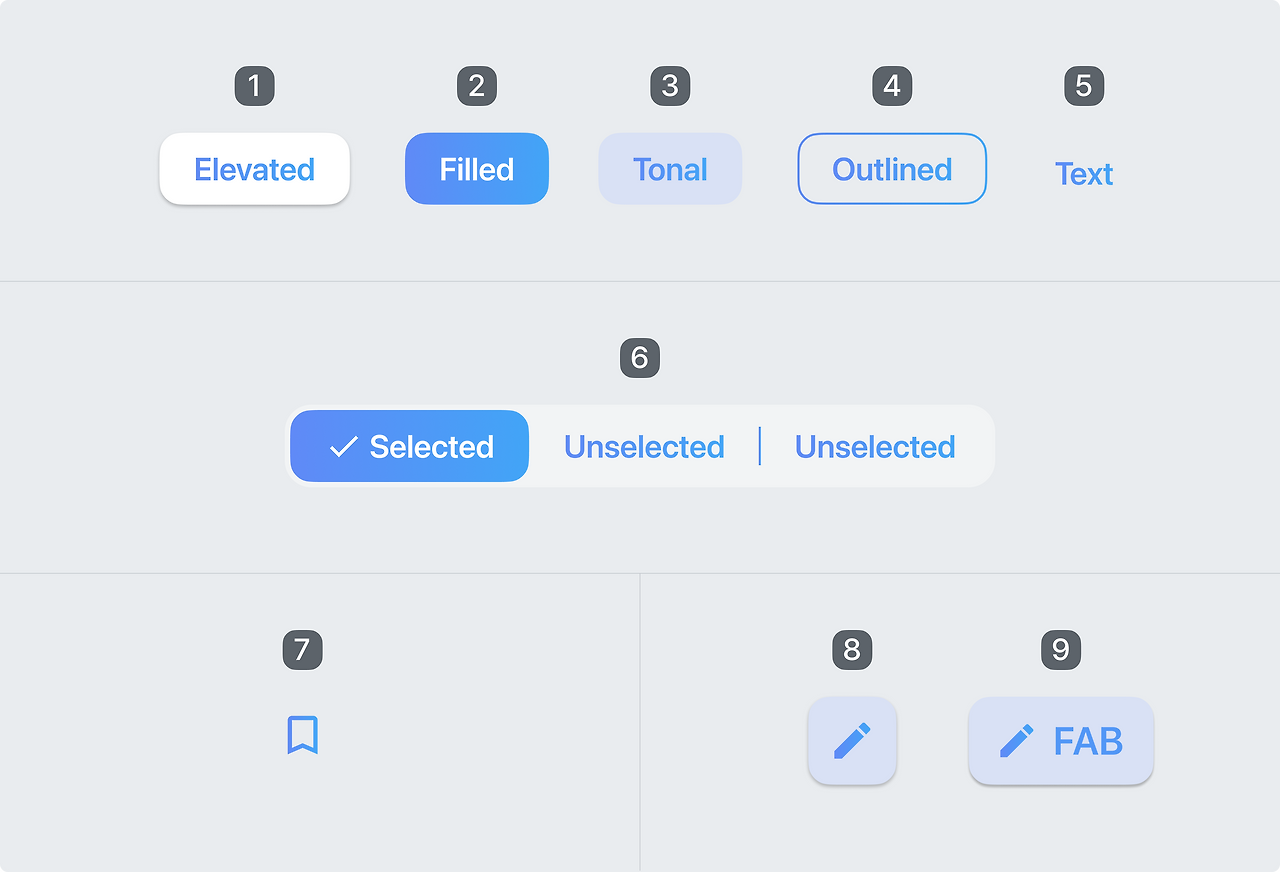
Task: Click the extended FAB with pencil icon
Action: point(1060,741)
